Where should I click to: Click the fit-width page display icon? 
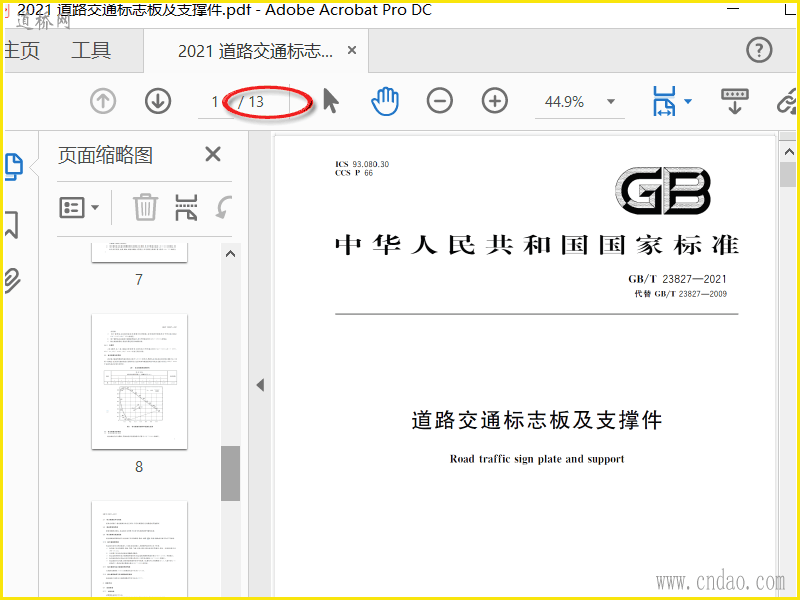coord(664,101)
